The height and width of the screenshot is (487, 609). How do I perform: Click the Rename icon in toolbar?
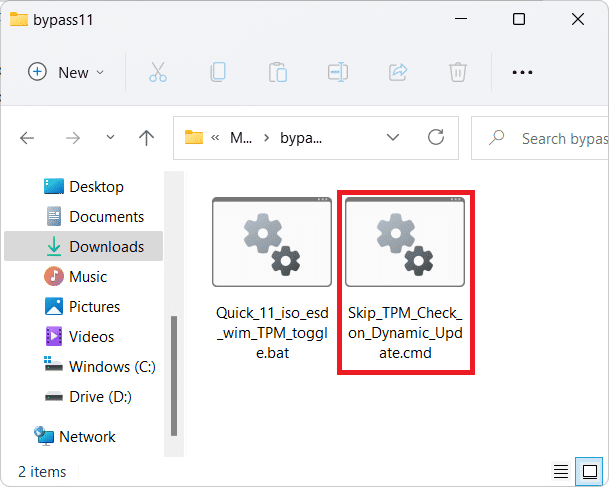tap(338, 72)
